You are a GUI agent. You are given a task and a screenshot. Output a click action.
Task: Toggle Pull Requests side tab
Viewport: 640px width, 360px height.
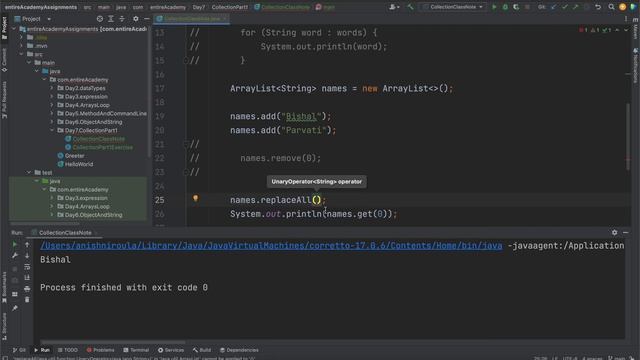pyautogui.click(x=4, y=100)
